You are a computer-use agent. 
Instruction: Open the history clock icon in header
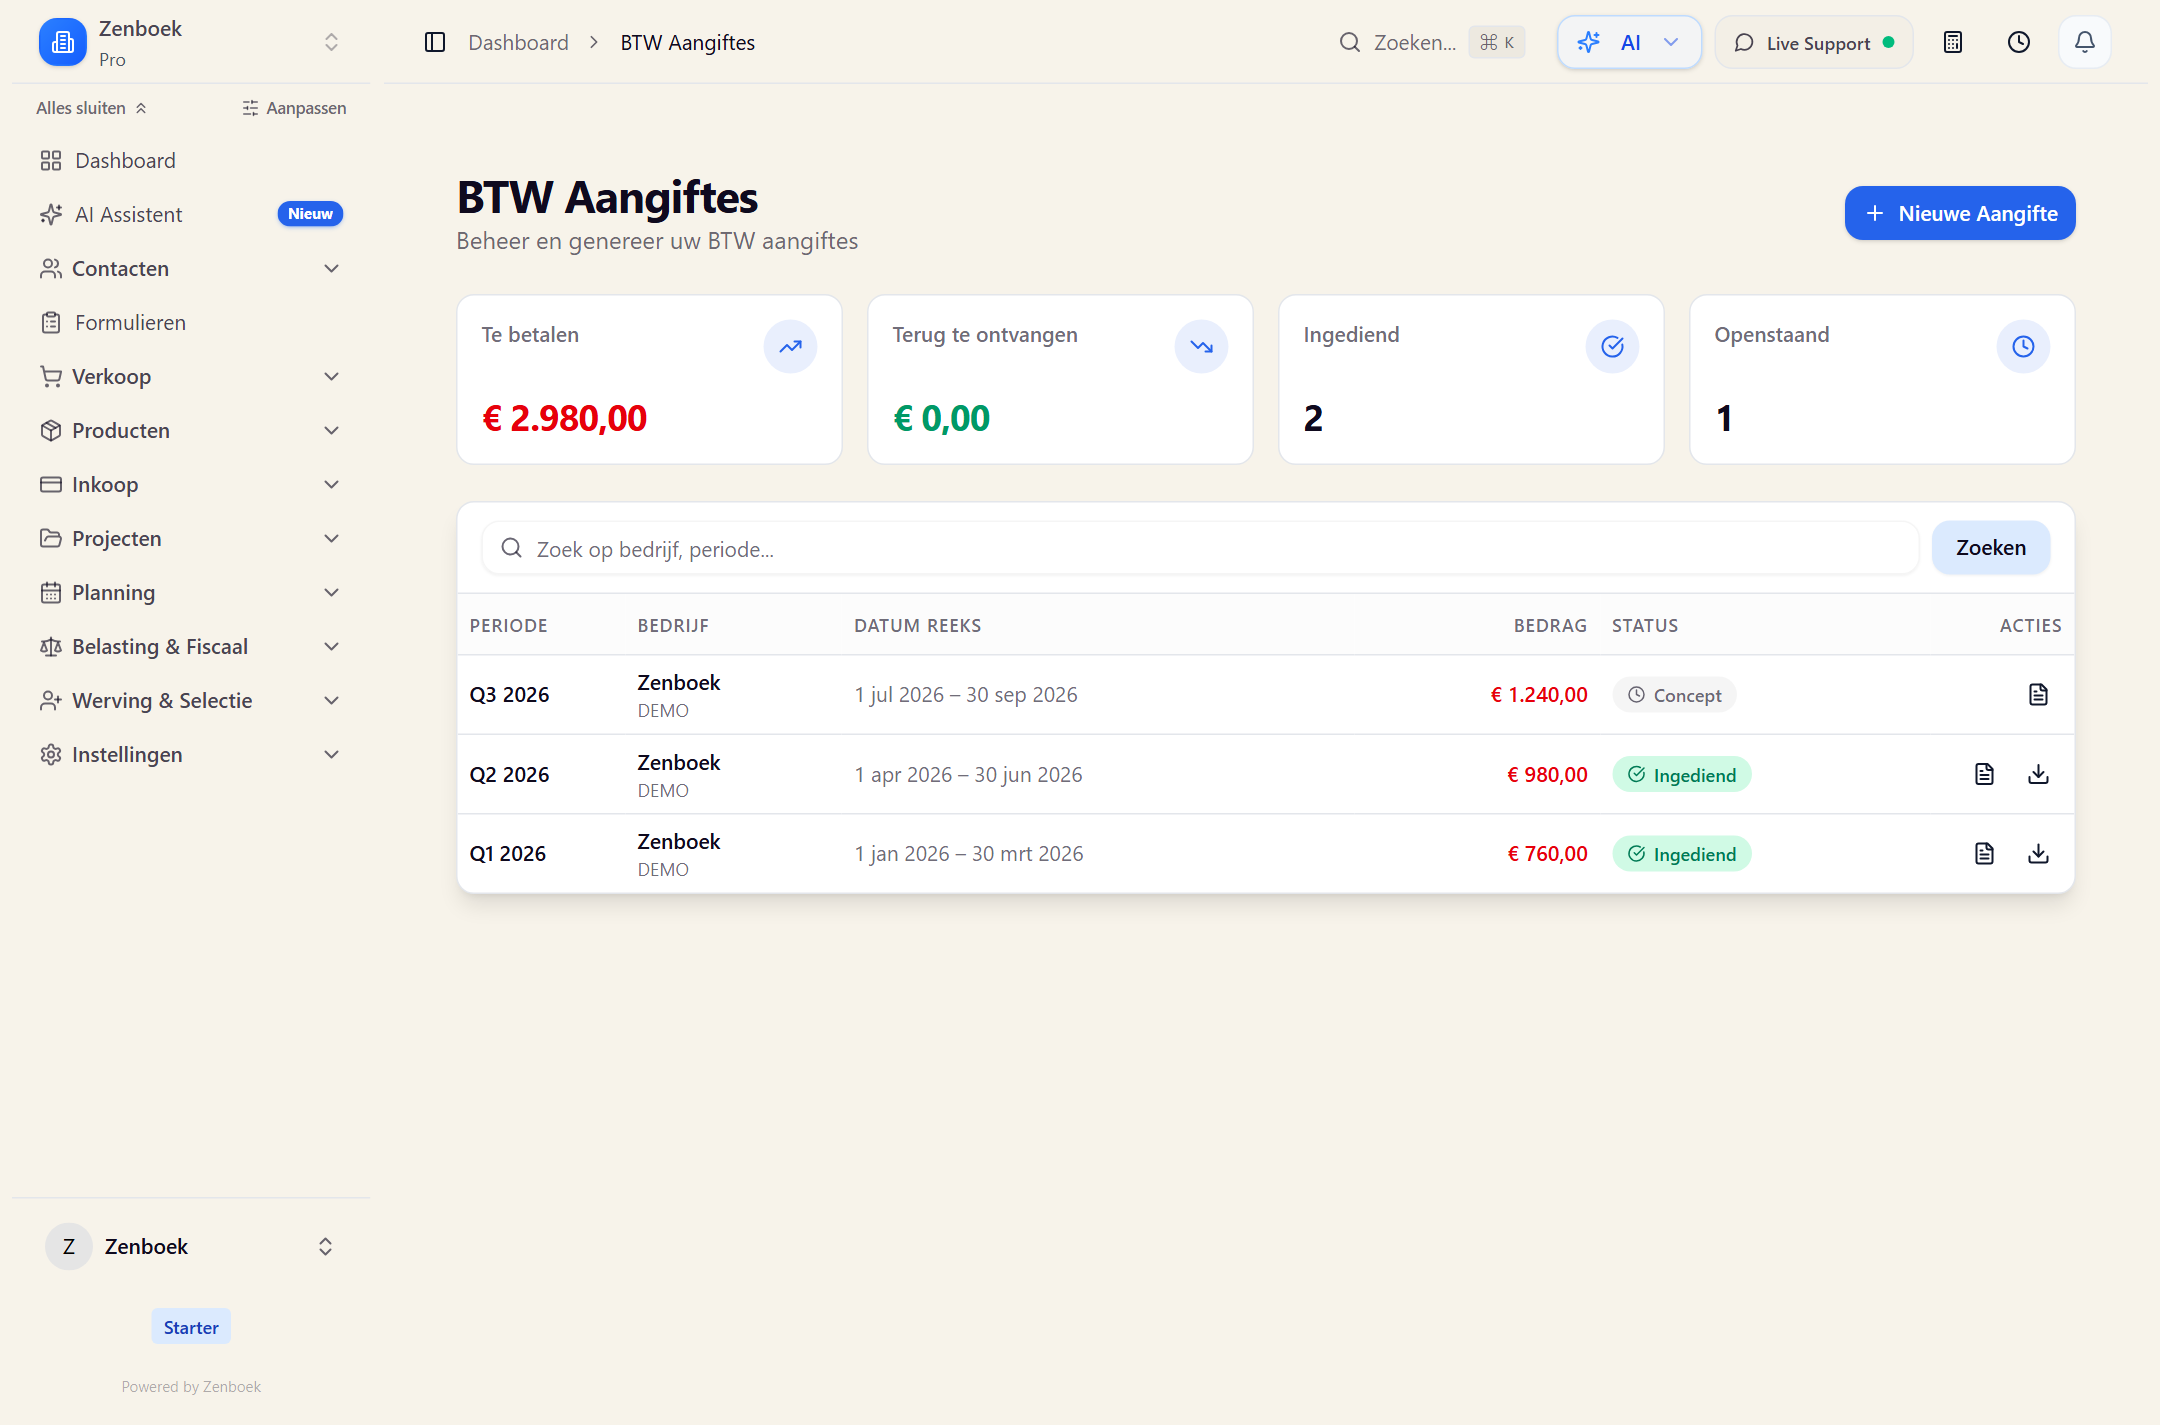click(x=2018, y=42)
